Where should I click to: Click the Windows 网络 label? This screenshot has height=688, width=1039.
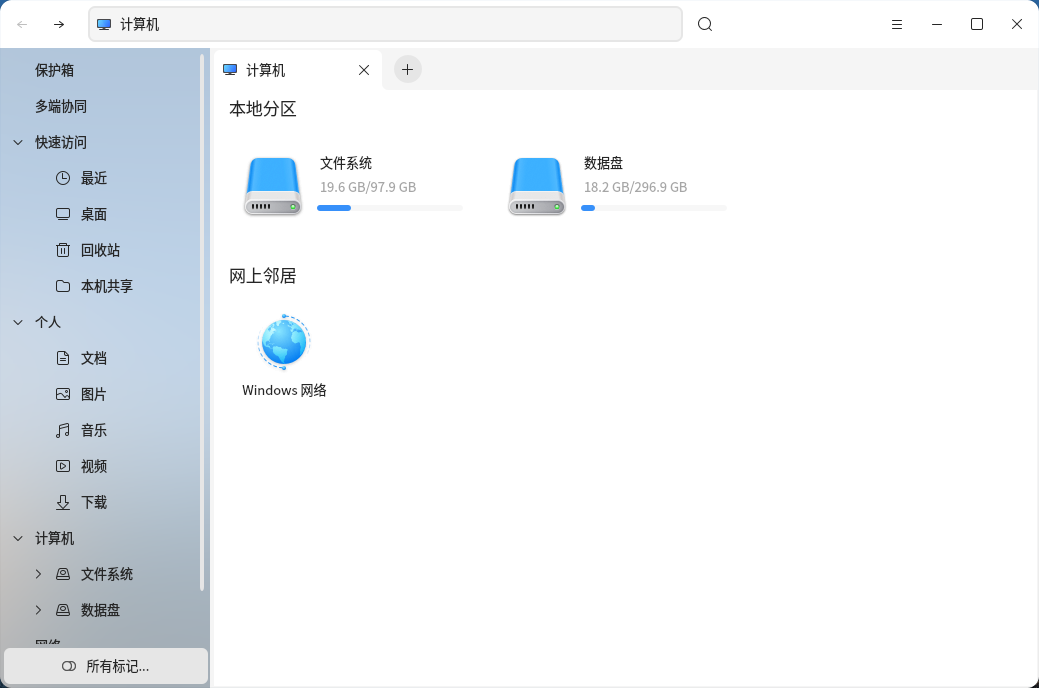[x=284, y=390]
